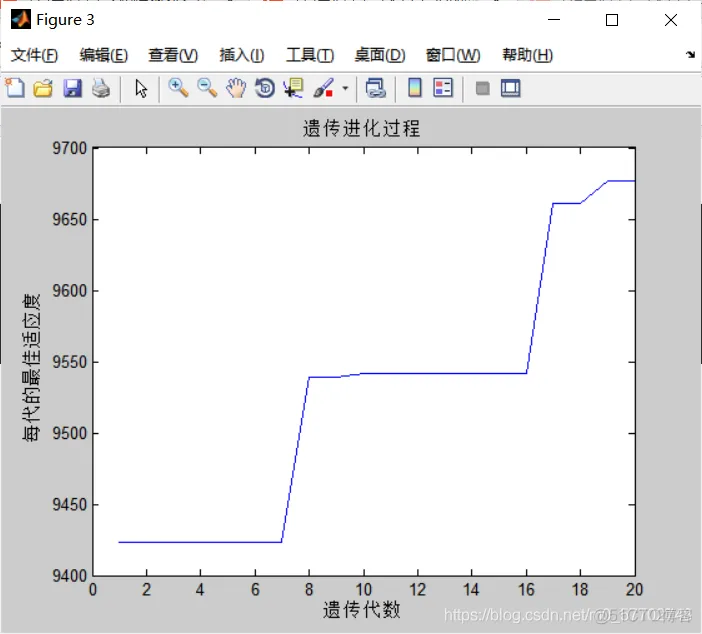The height and width of the screenshot is (634, 702).
Task: Click the dock figure arrow at menu bar end
Action: (690, 55)
